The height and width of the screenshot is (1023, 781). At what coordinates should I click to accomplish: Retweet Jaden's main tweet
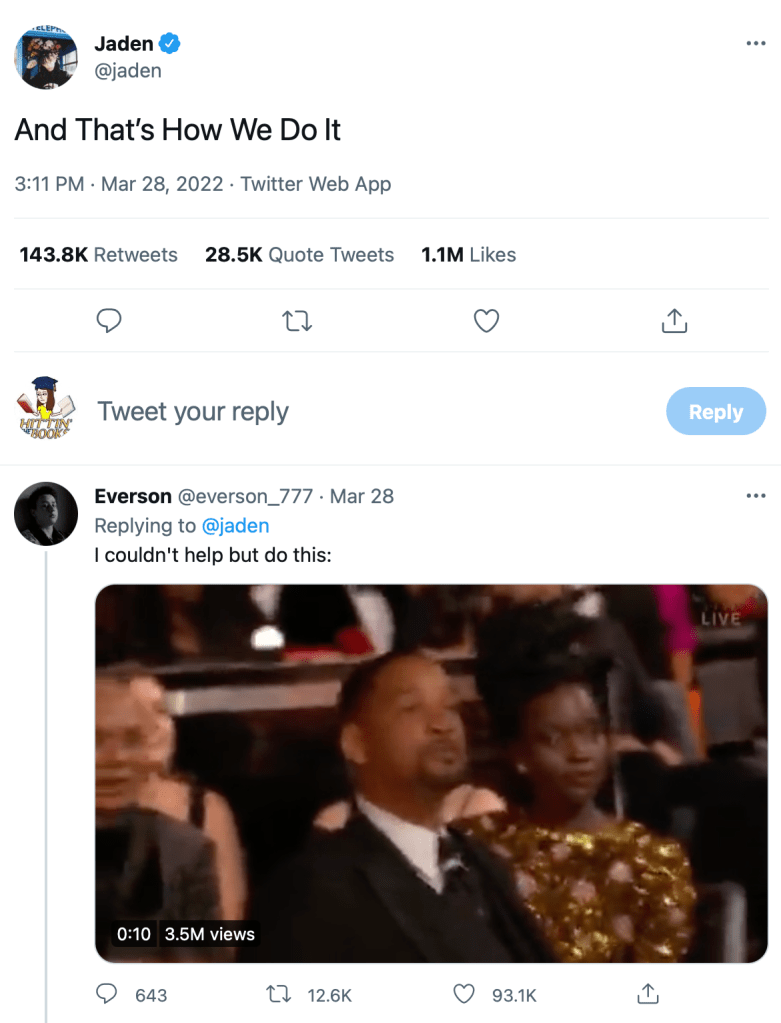297,321
